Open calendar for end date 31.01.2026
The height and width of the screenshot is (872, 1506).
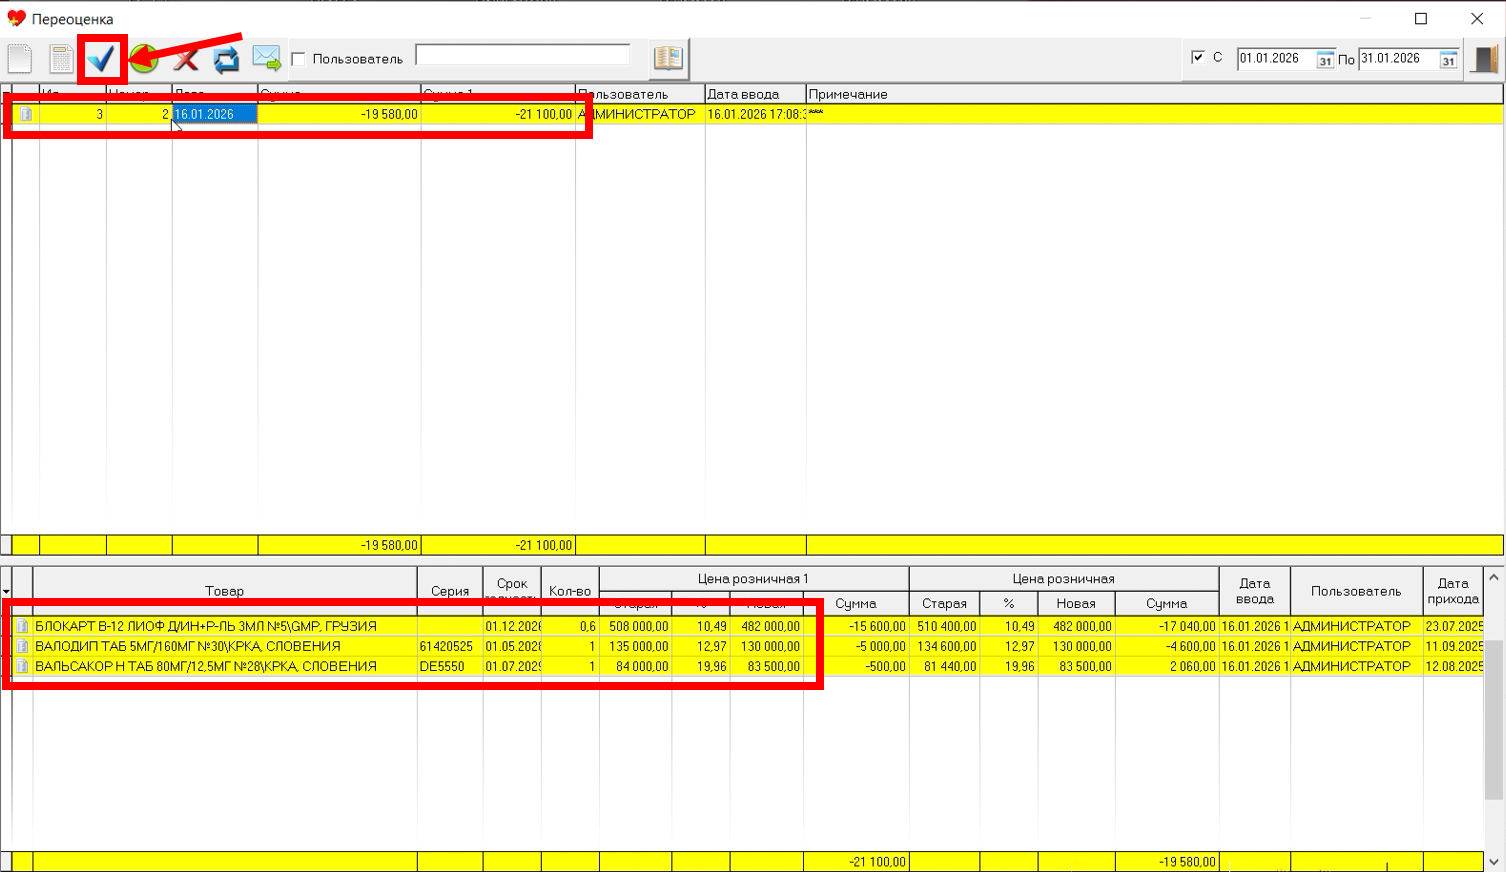tap(1448, 60)
